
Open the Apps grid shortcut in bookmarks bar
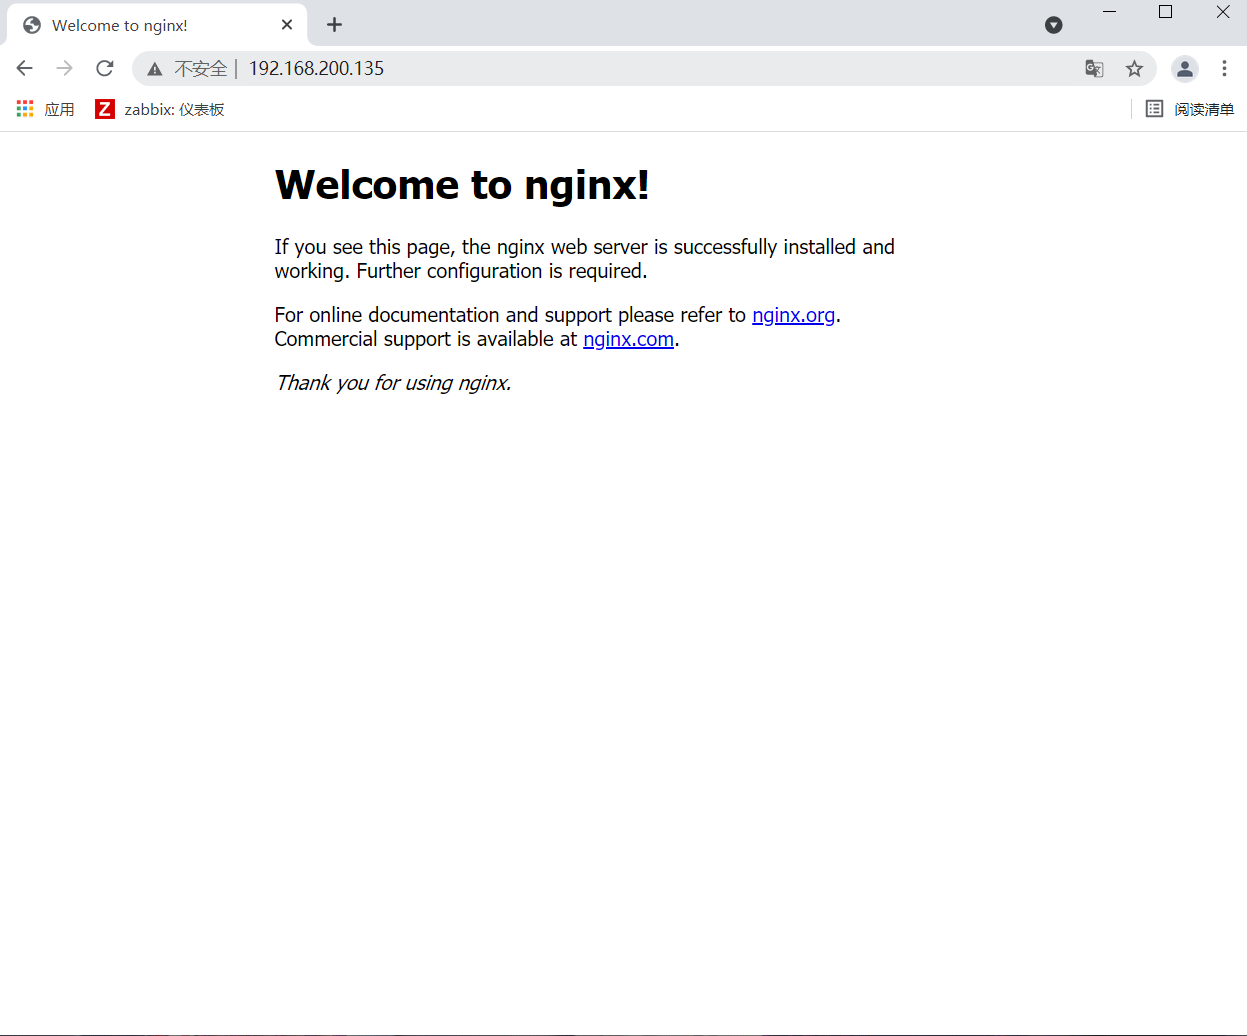(45, 109)
